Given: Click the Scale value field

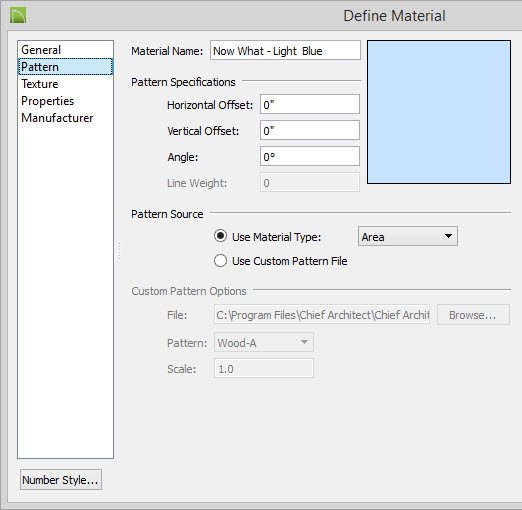Looking at the screenshot, I should (264, 368).
